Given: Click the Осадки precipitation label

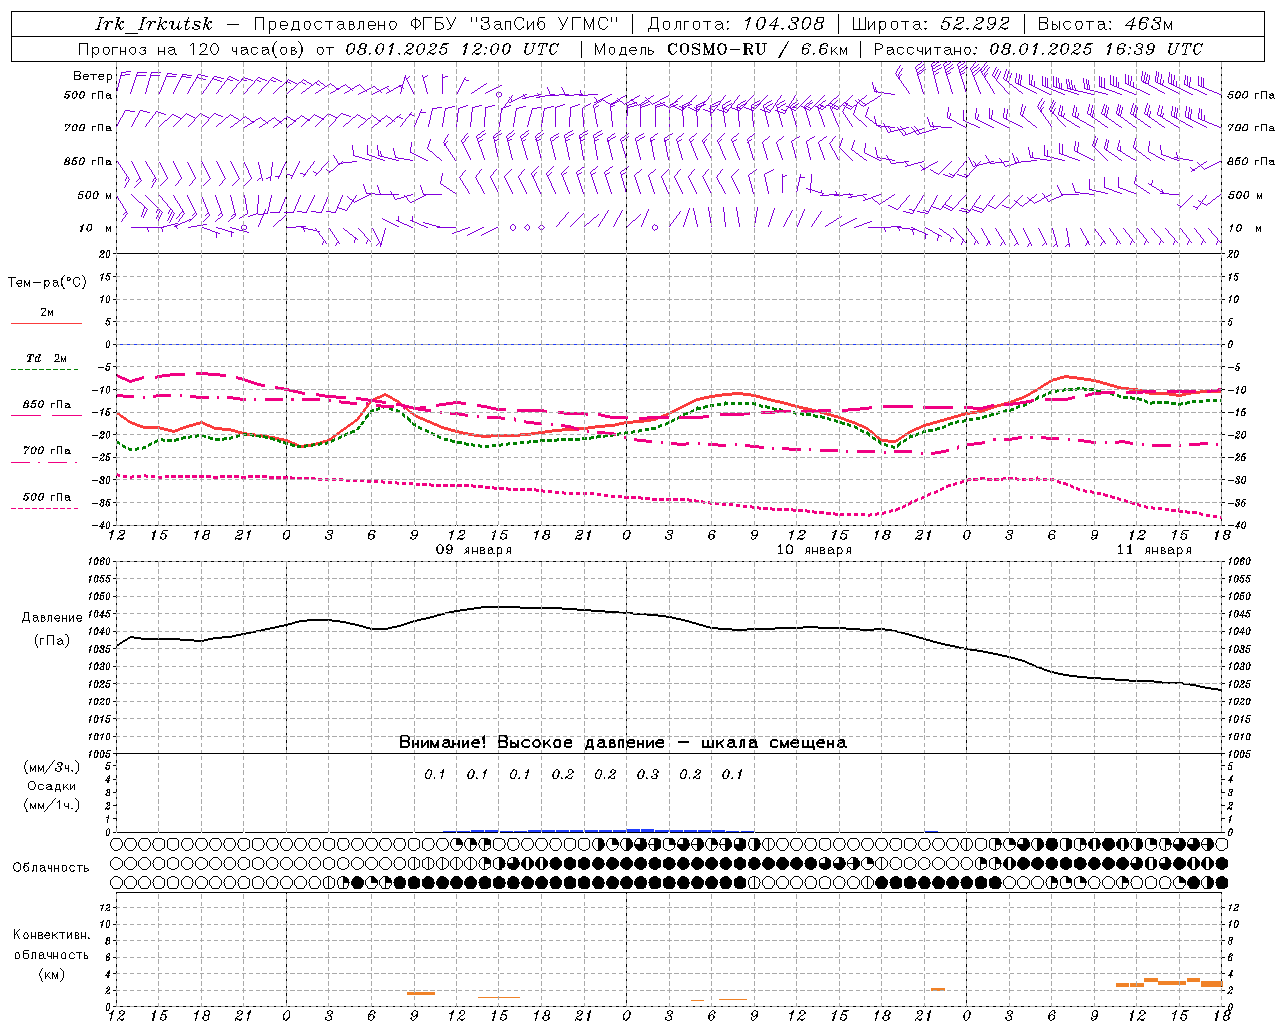Looking at the screenshot, I should pyautogui.click(x=52, y=786).
